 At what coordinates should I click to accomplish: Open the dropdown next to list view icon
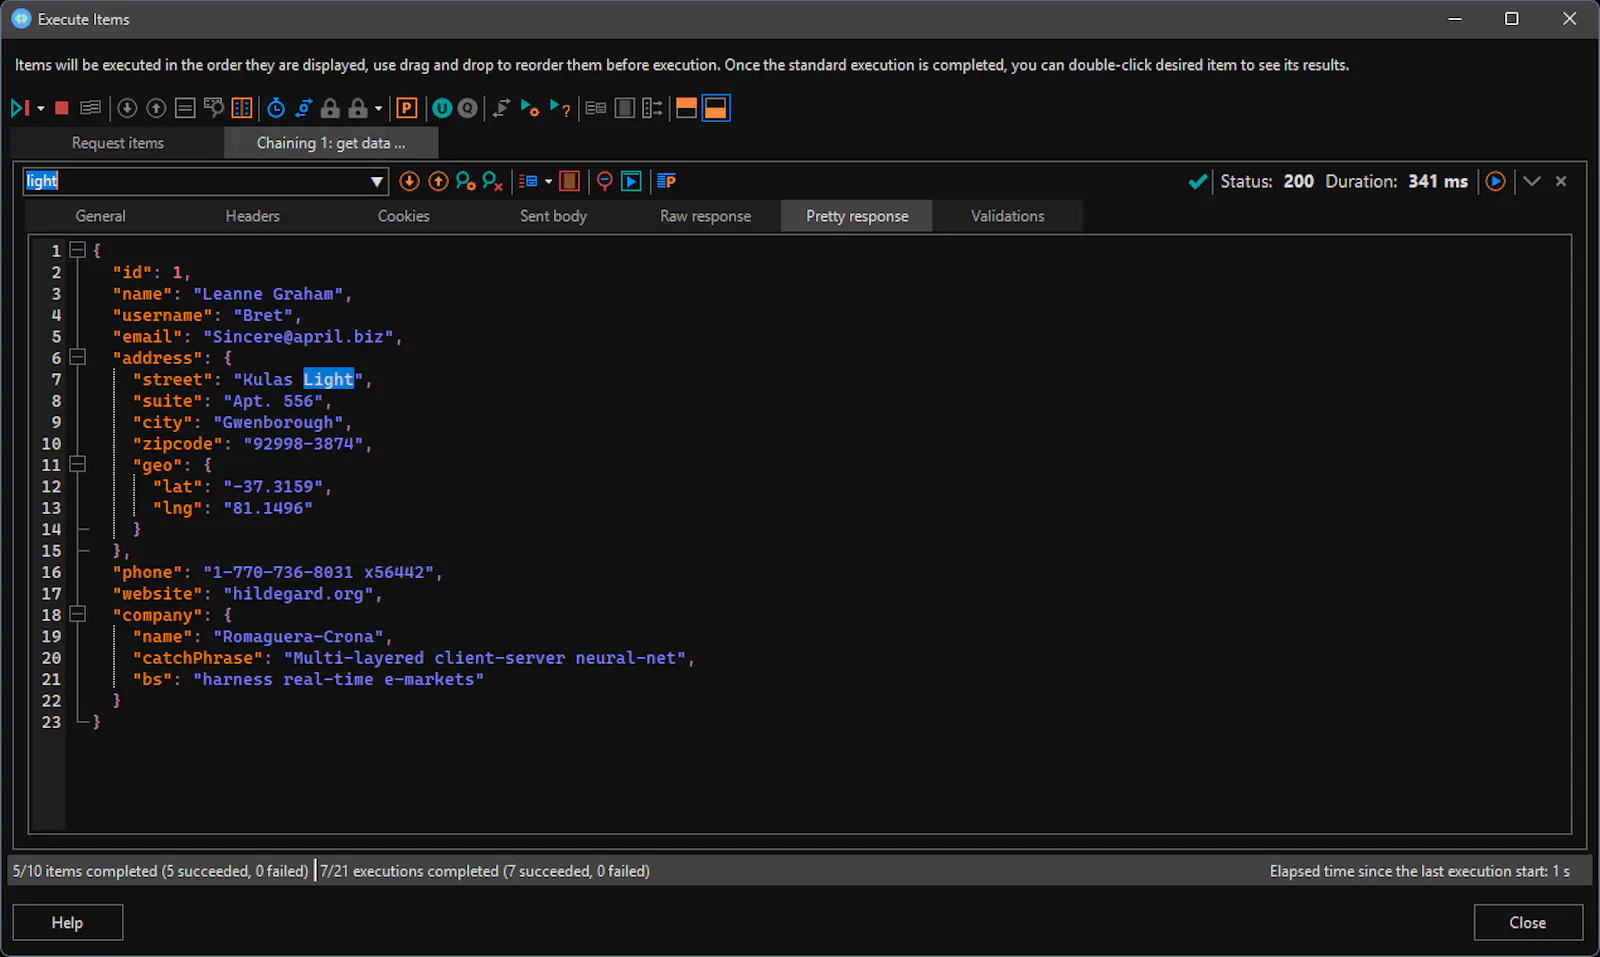pos(548,181)
